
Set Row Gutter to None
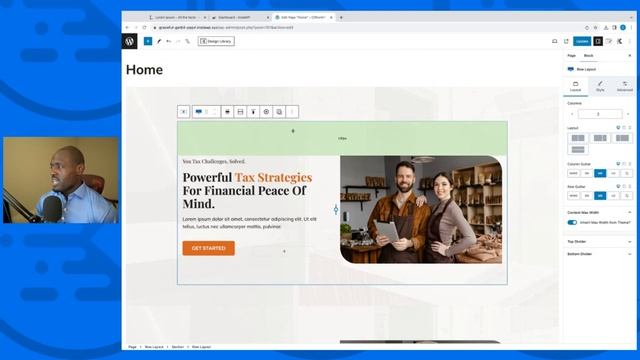pyautogui.click(x=573, y=196)
